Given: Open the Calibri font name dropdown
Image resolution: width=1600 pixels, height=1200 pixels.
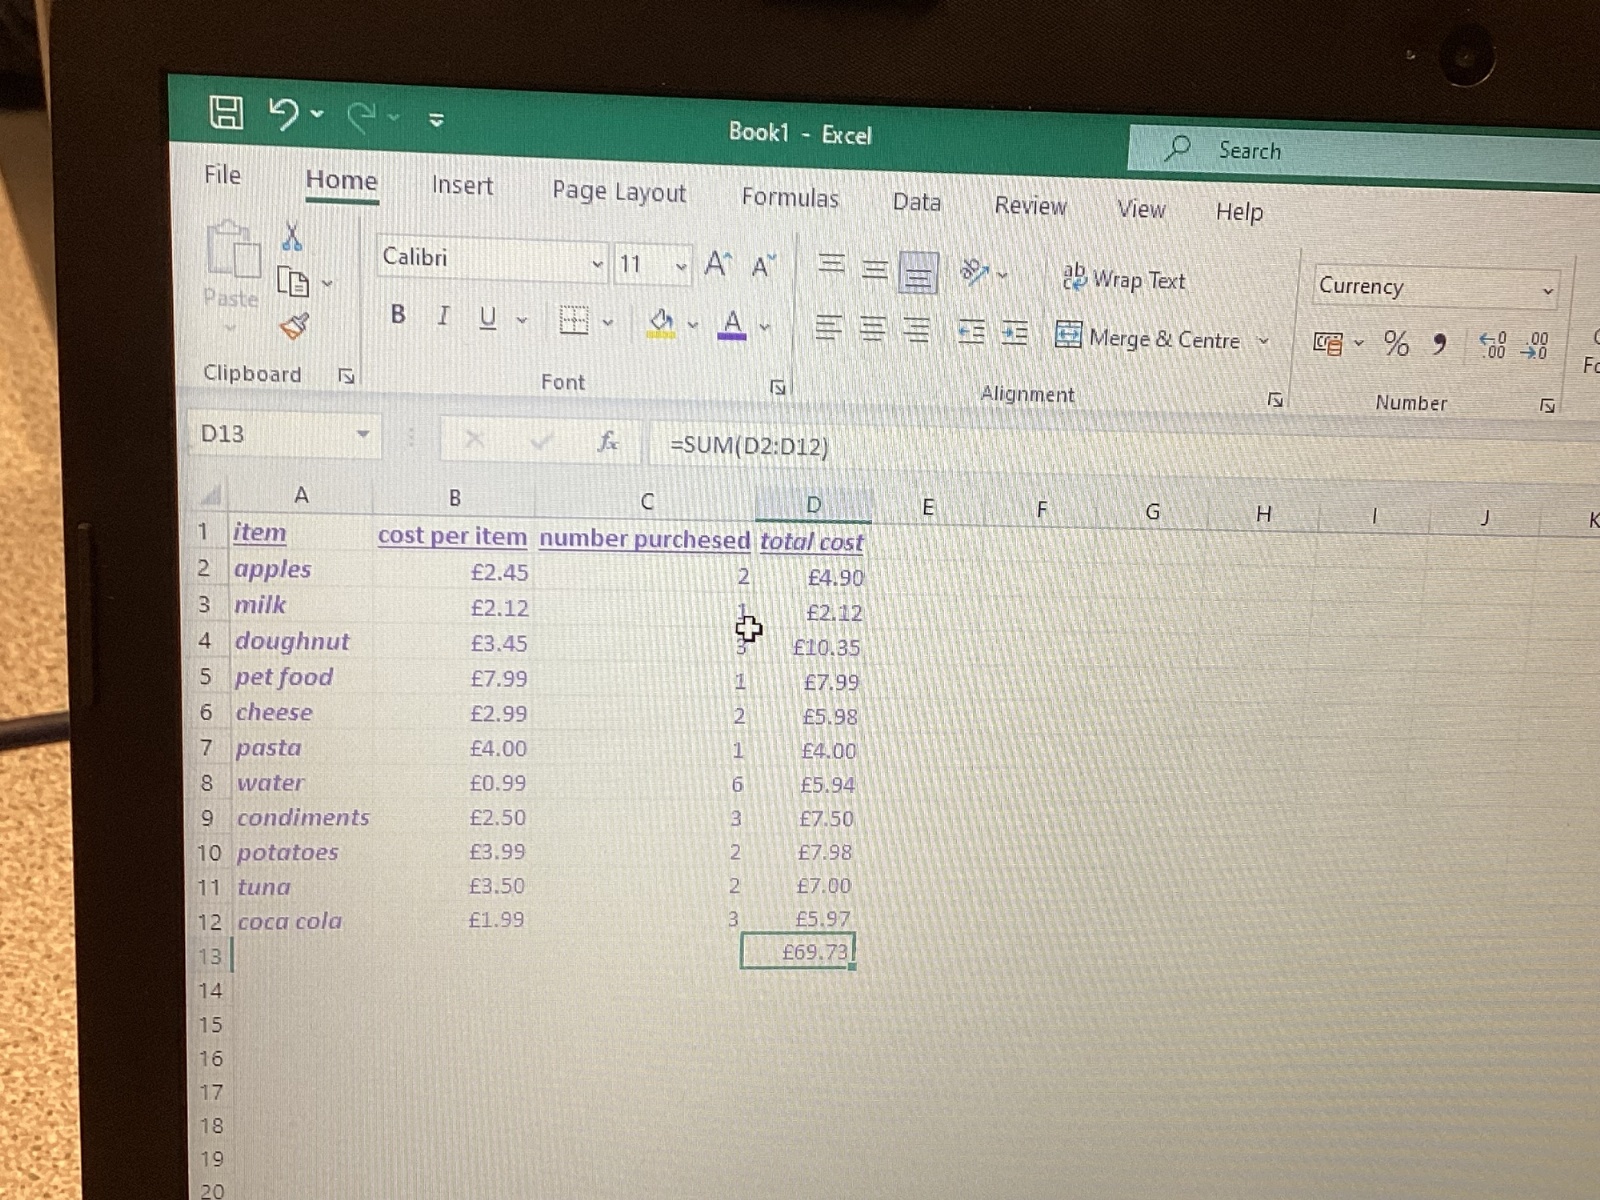Looking at the screenshot, I should pyautogui.click(x=597, y=265).
